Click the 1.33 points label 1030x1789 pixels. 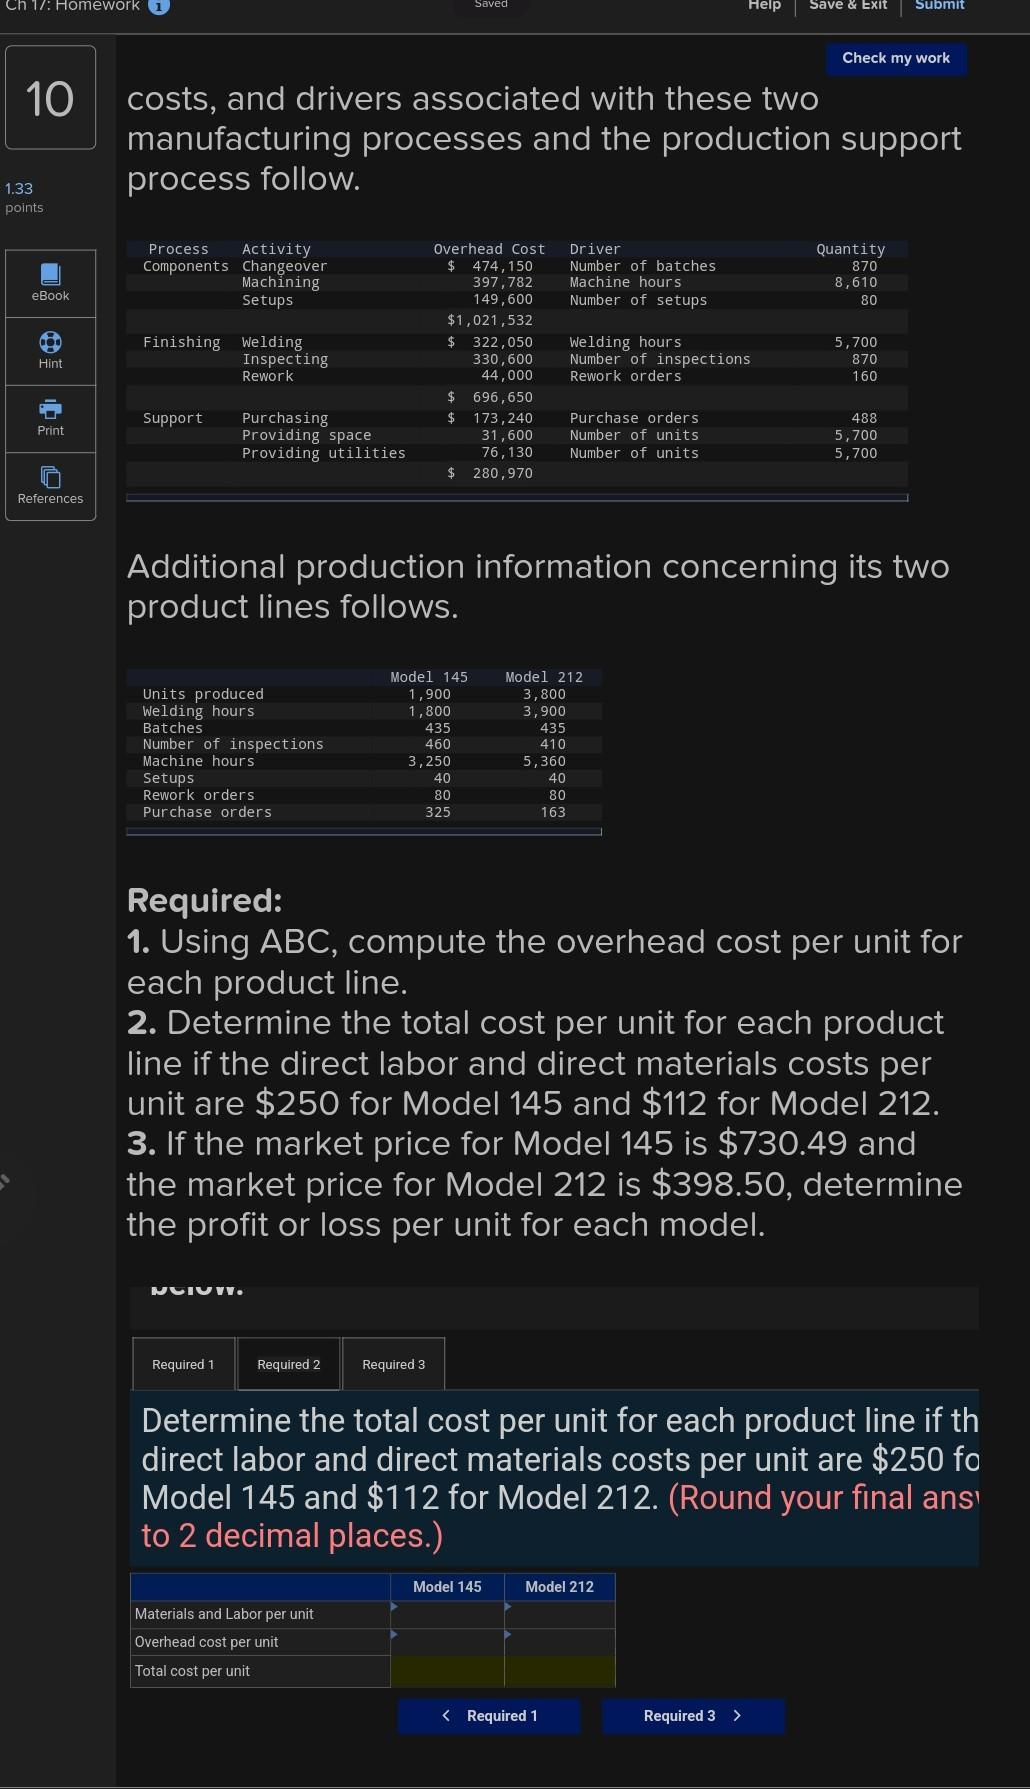[24, 197]
